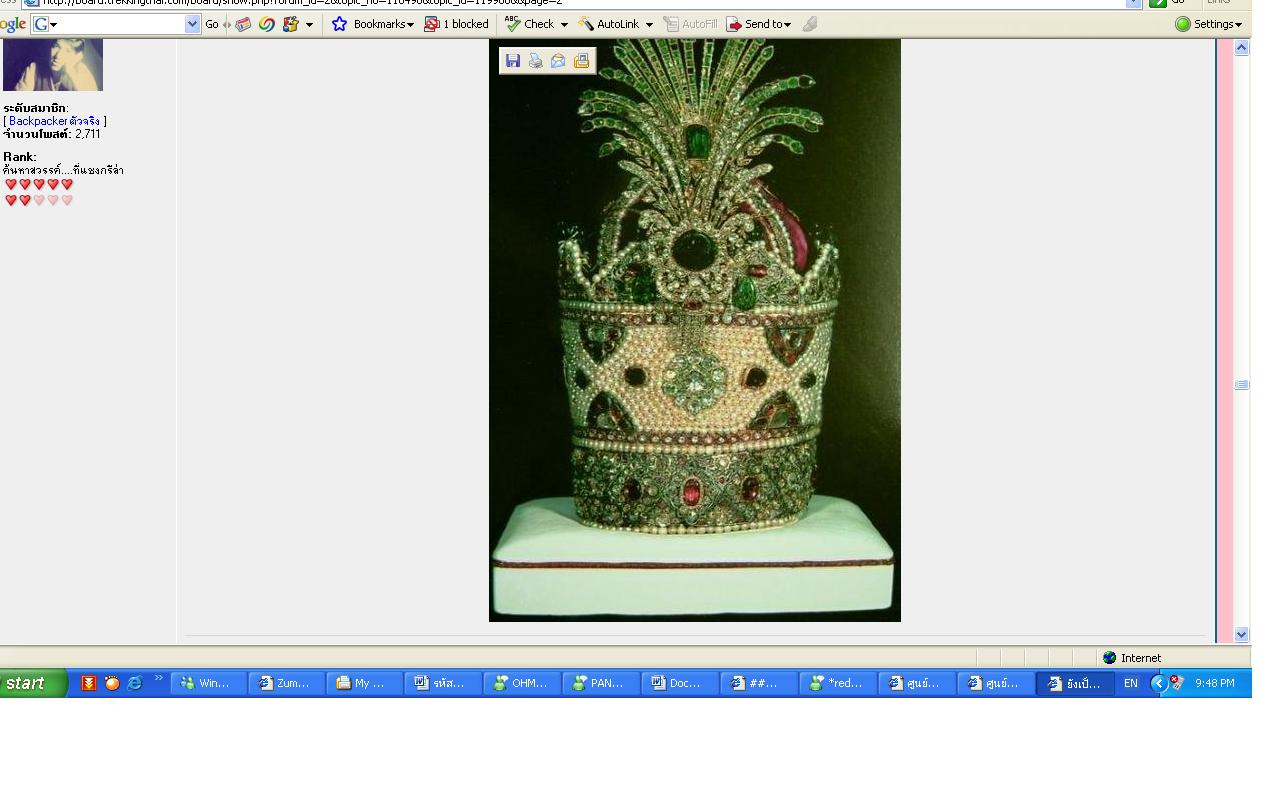Expand Quick Launch overflow chevron
The height and width of the screenshot is (800, 1280).
[158, 679]
